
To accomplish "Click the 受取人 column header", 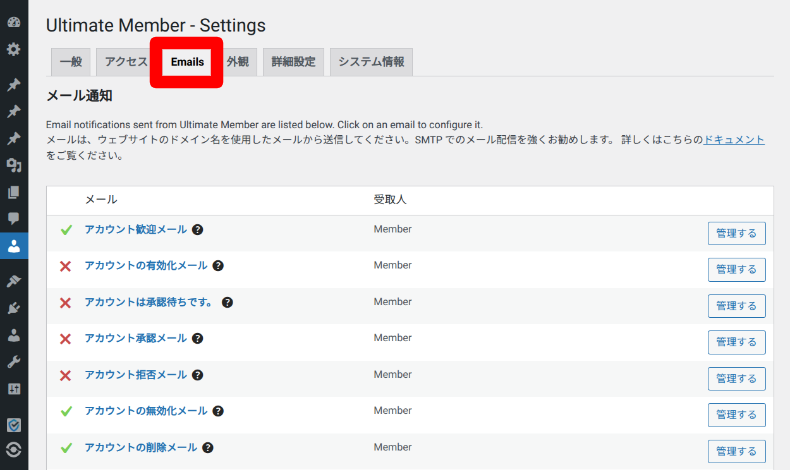I will (389, 199).
